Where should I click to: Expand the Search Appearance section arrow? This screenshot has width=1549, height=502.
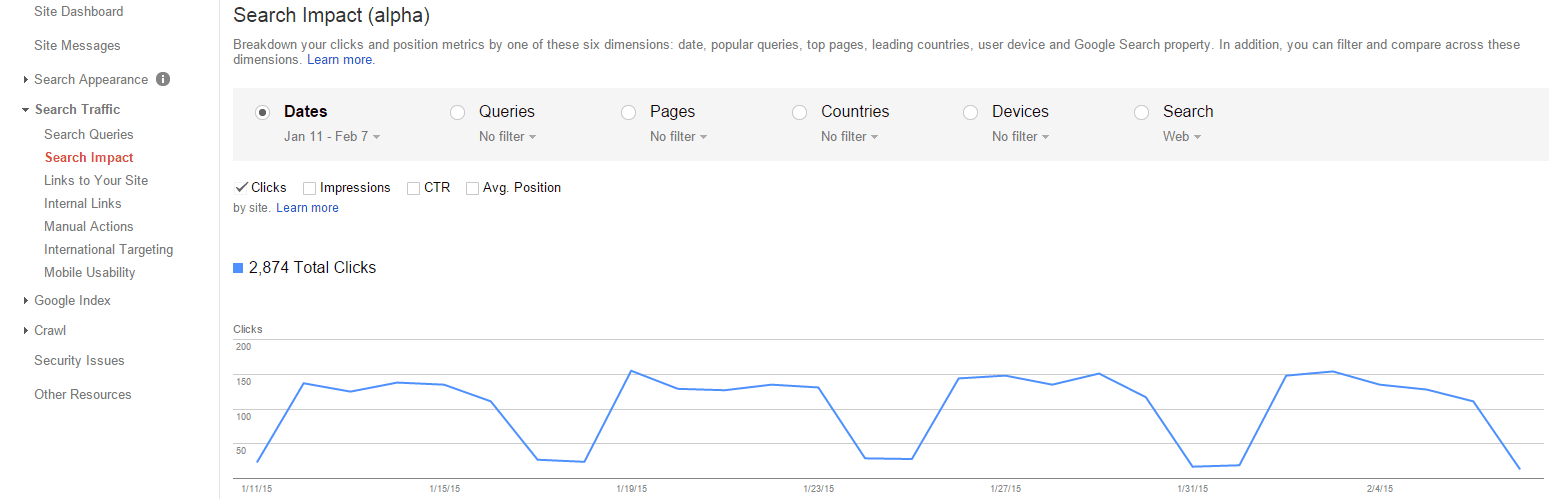25,80
